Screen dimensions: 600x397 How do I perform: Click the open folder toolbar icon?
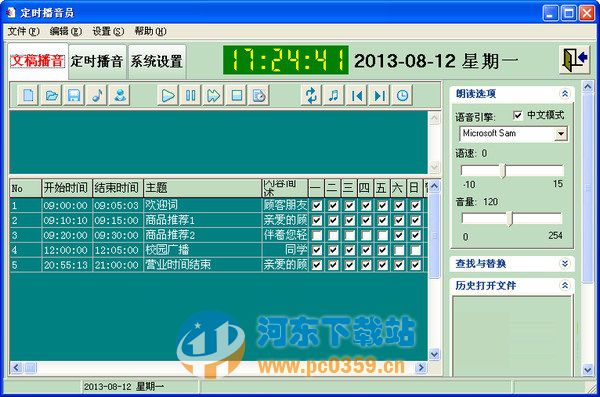[51, 95]
